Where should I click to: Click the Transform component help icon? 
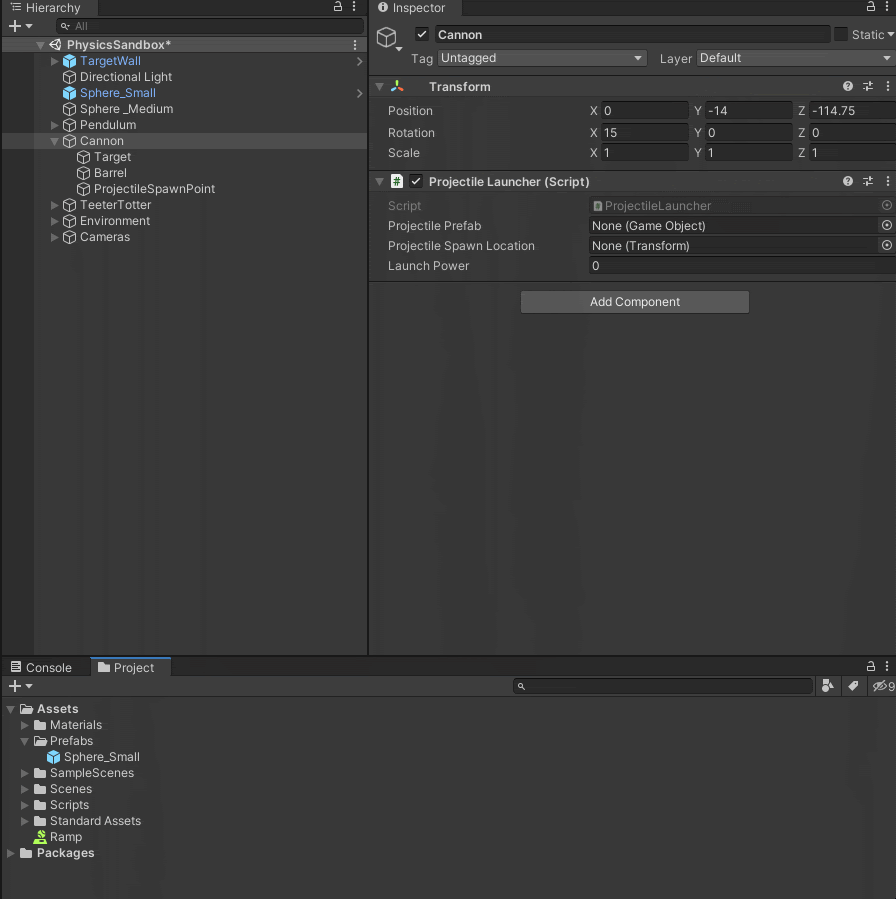(848, 87)
